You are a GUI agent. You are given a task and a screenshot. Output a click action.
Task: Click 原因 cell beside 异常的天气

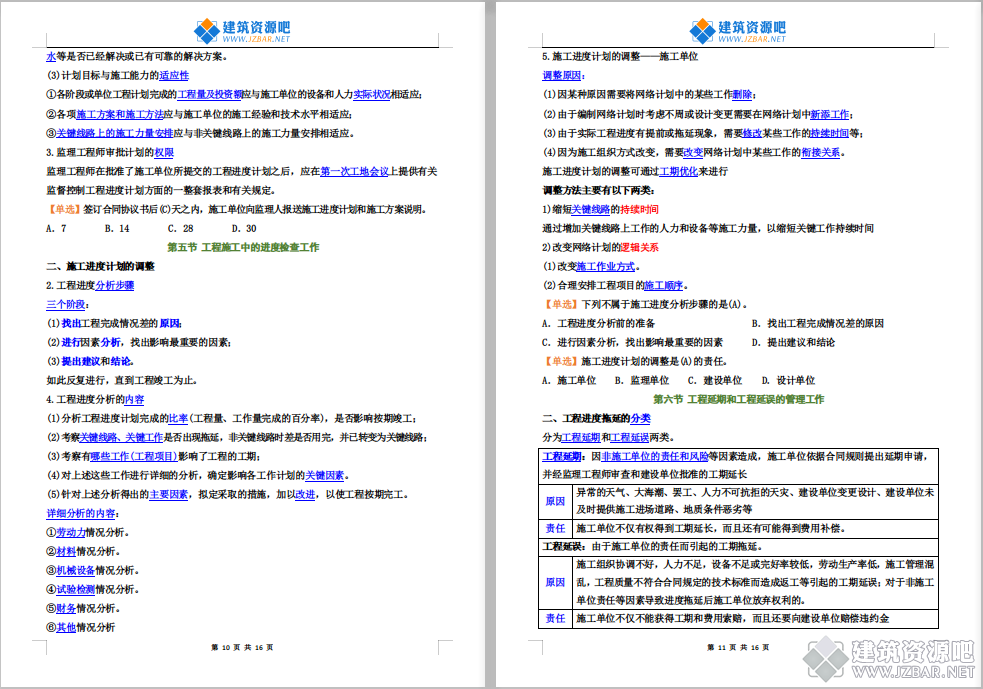point(555,502)
